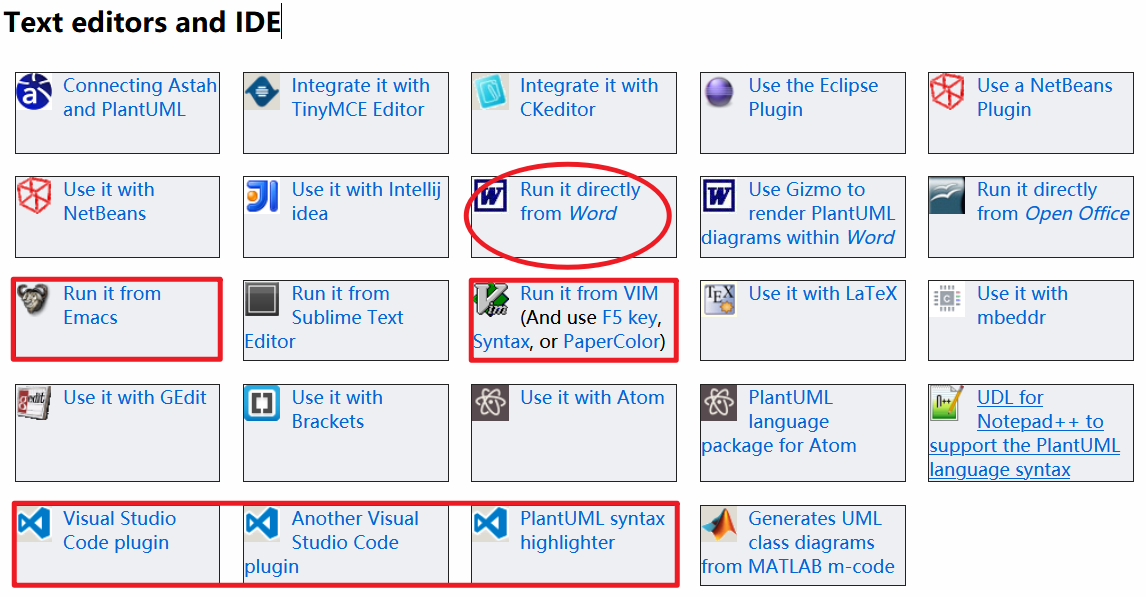
Task: Click the LaTeX TeX icon
Action: pyautogui.click(x=719, y=300)
